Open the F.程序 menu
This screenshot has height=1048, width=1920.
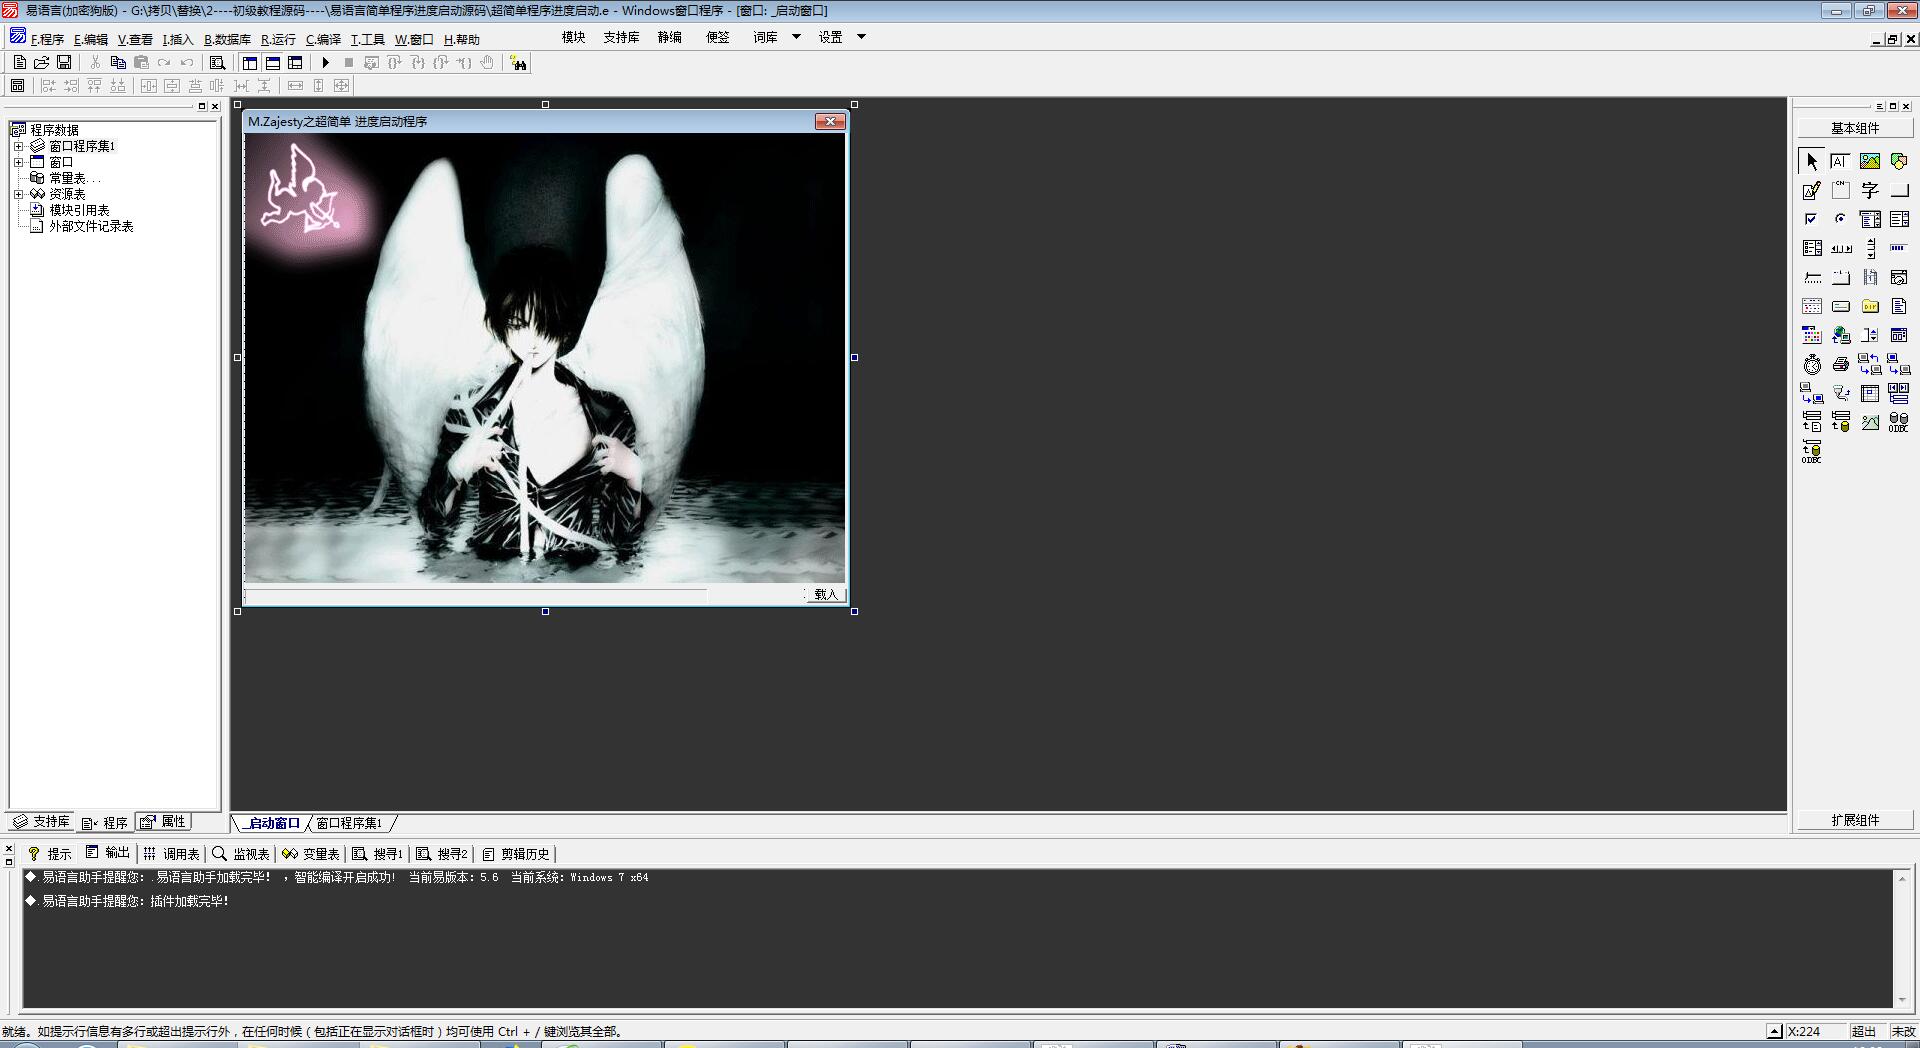click(x=47, y=40)
